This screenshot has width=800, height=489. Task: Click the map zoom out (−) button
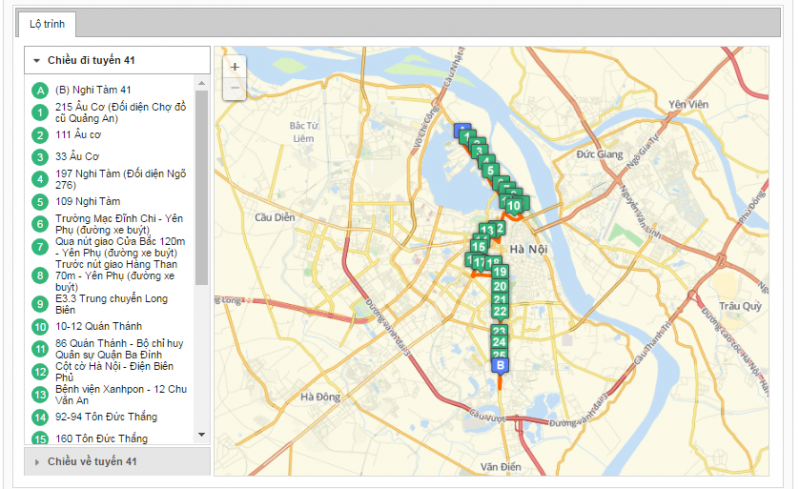234,88
